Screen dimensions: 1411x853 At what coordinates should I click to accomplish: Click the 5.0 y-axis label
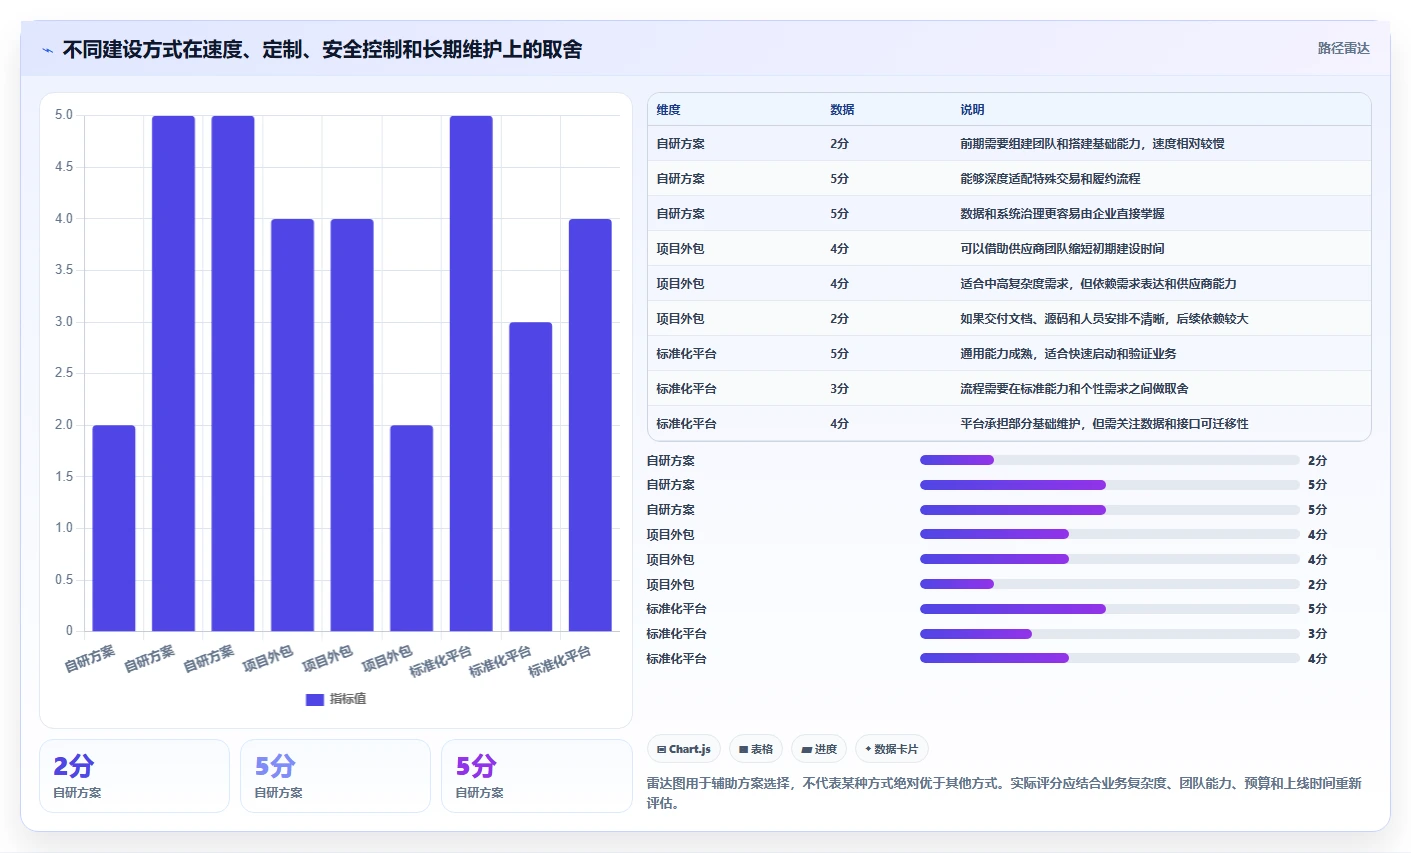64,115
